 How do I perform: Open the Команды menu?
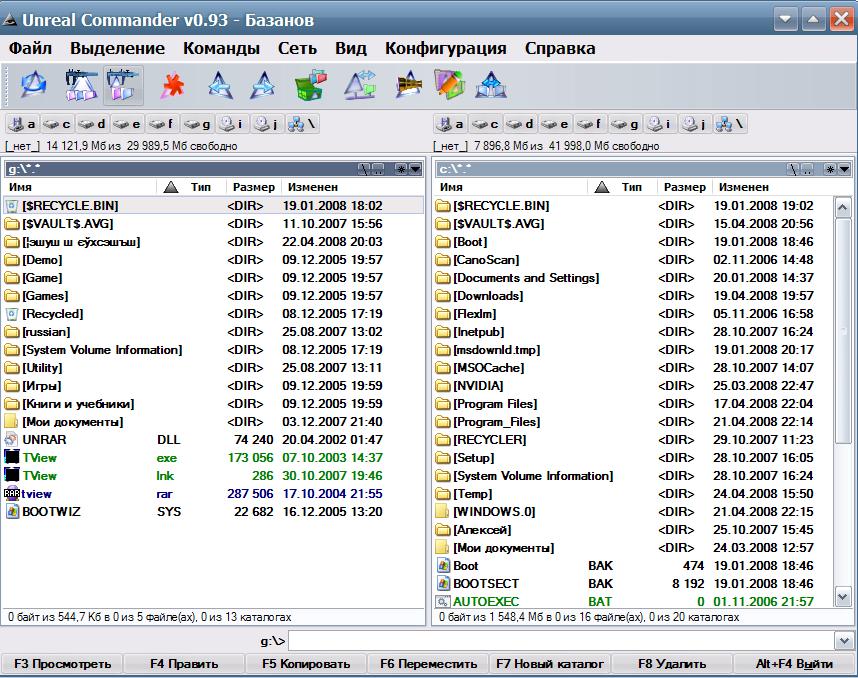(221, 48)
